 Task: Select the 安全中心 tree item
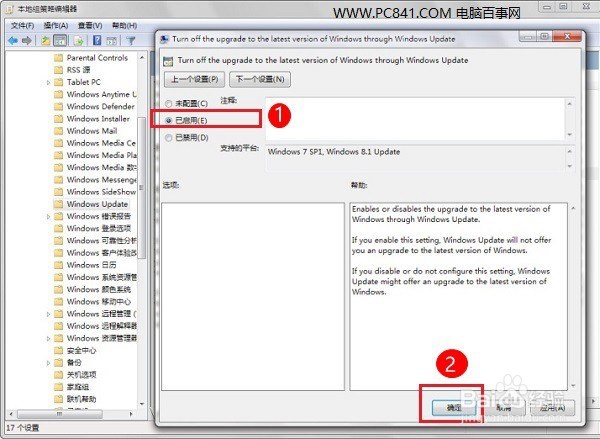(82, 351)
